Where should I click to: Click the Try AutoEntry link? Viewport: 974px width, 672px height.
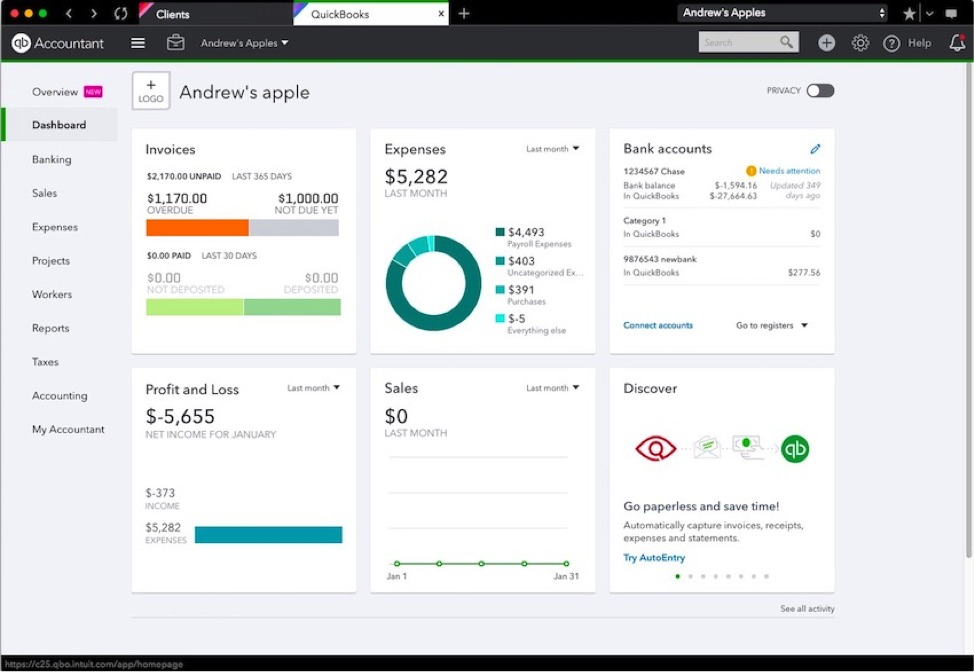pyautogui.click(x=654, y=558)
